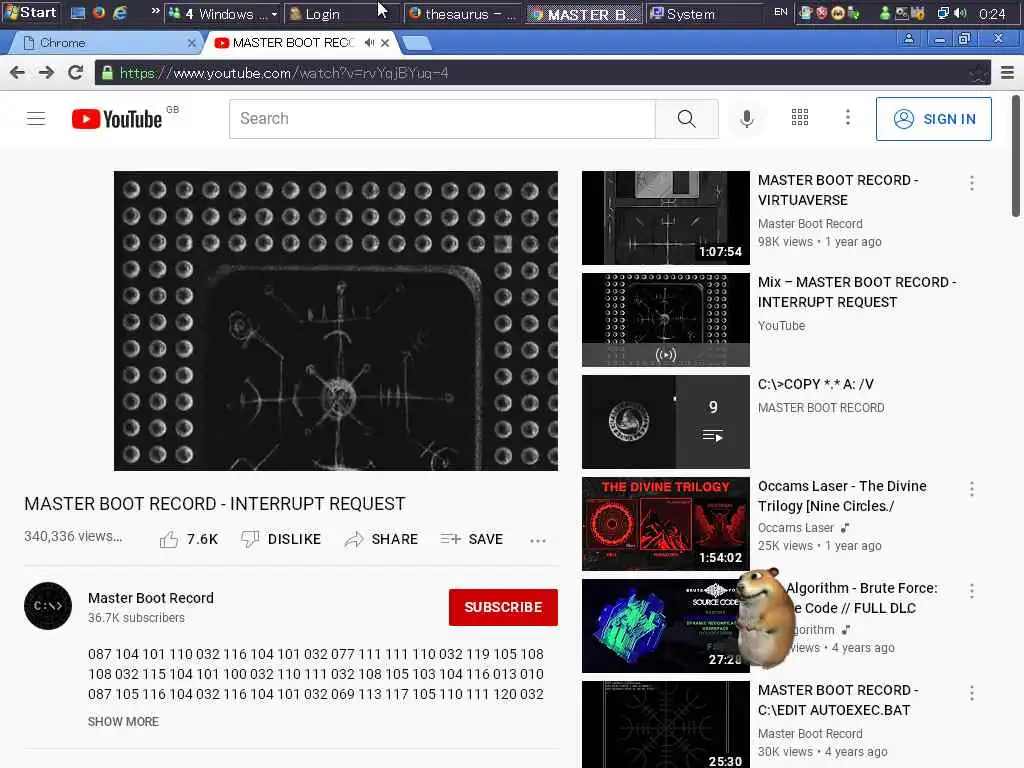This screenshot has width=1024, height=768.
Task: Click volume speaker icon in system tray
Action: [960, 13]
